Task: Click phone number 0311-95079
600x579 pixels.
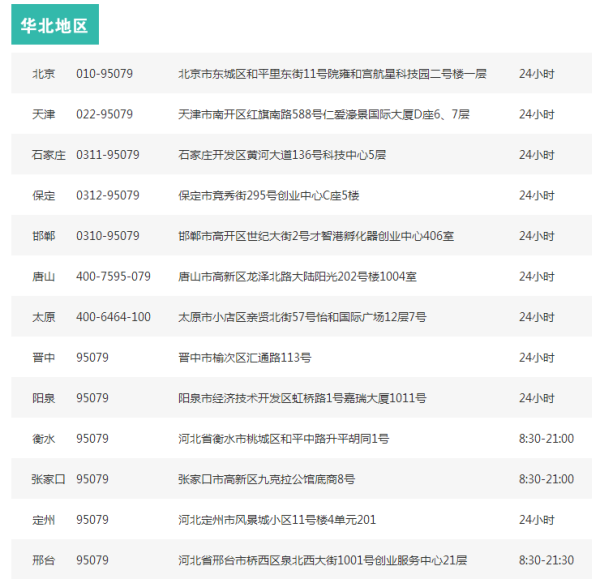Action: (108, 155)
